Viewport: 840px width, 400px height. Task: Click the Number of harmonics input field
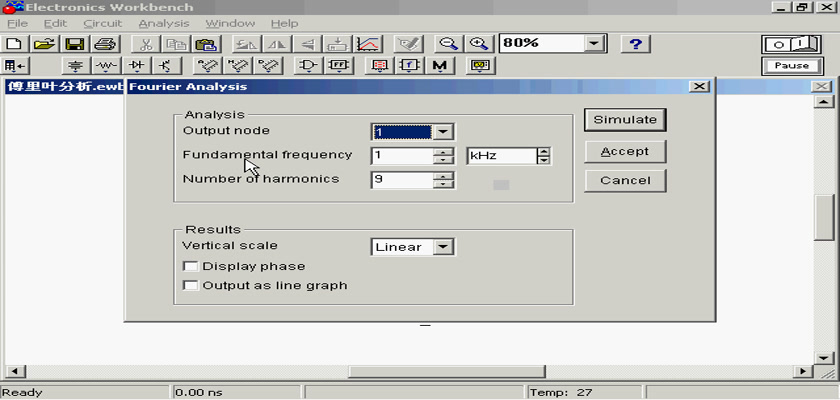click(x=402, y=180)
